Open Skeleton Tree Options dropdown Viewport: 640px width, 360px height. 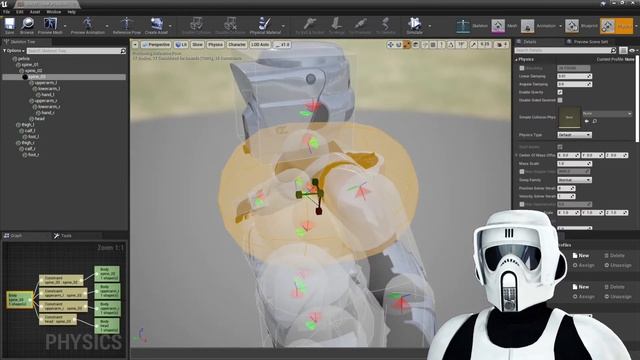(14, 51)
